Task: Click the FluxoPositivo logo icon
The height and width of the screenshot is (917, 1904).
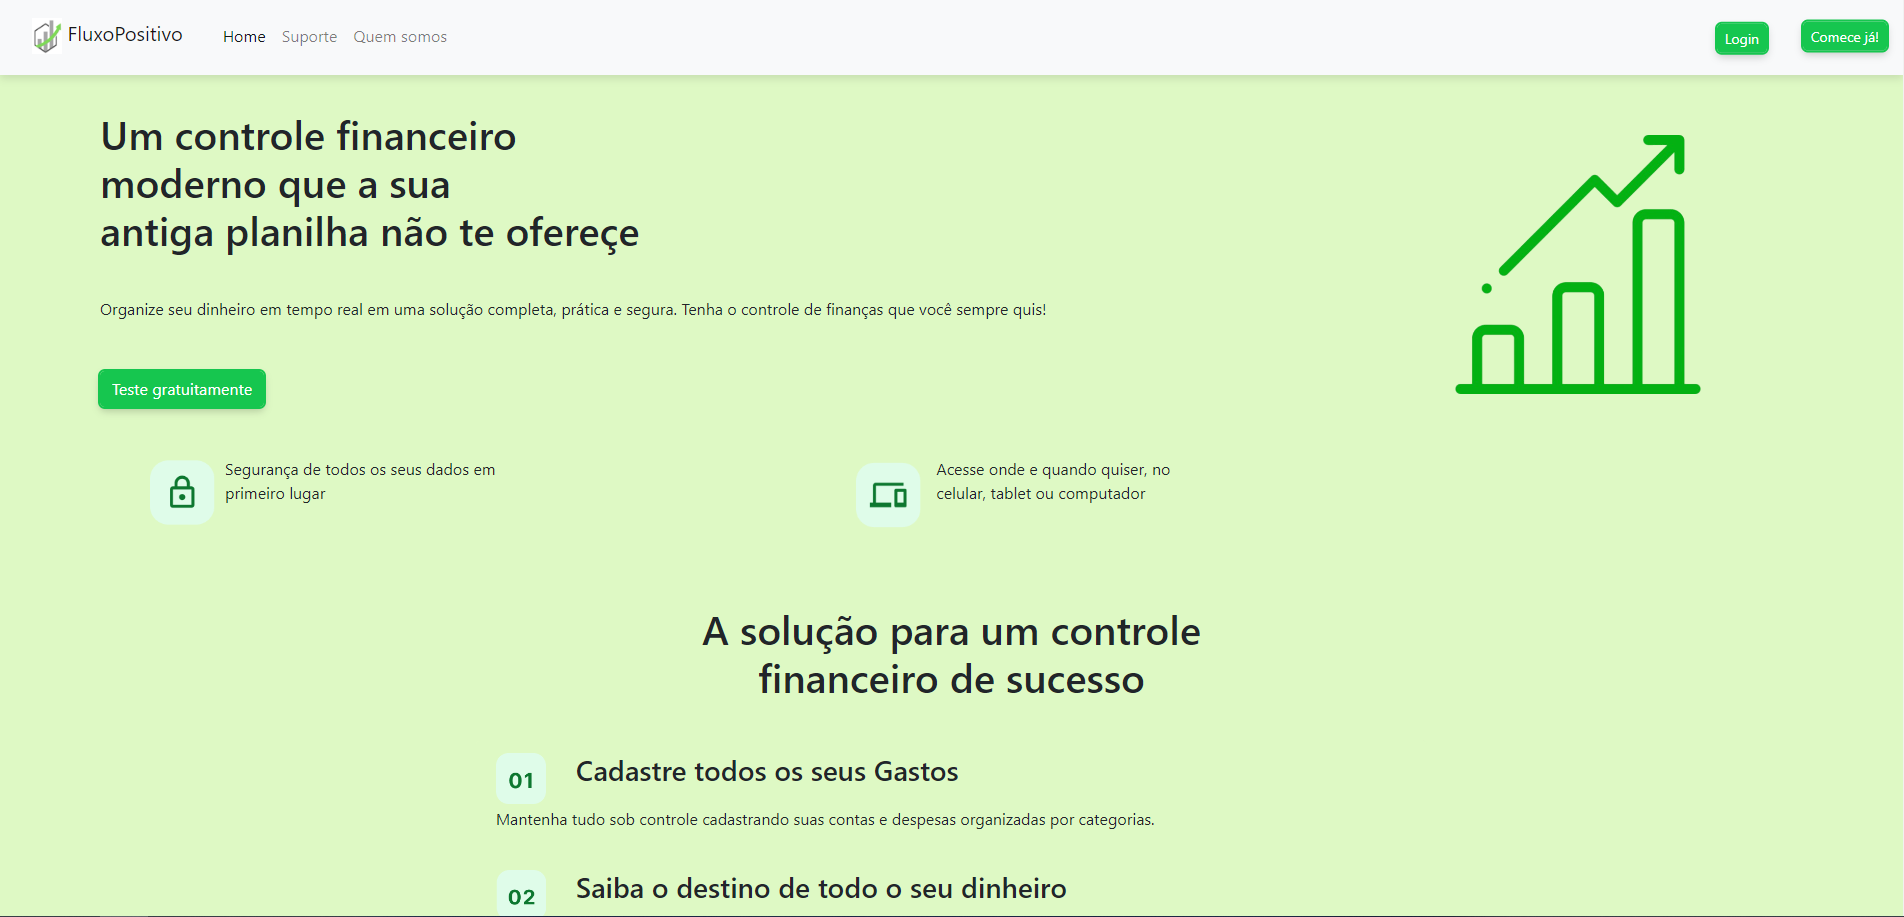Action: point(46,37)
